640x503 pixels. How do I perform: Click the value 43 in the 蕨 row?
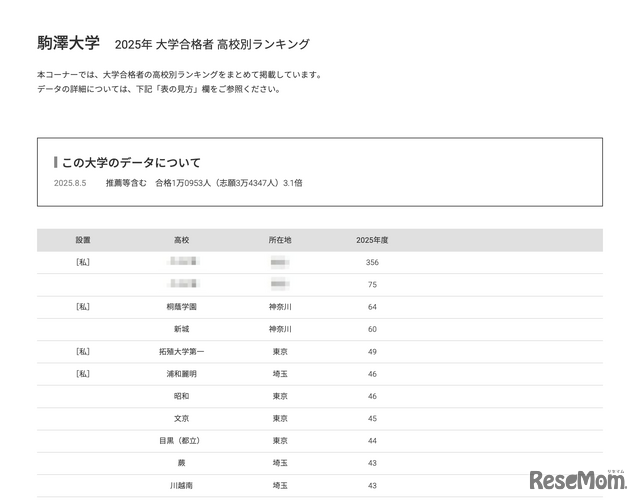(x=372, y=463)
